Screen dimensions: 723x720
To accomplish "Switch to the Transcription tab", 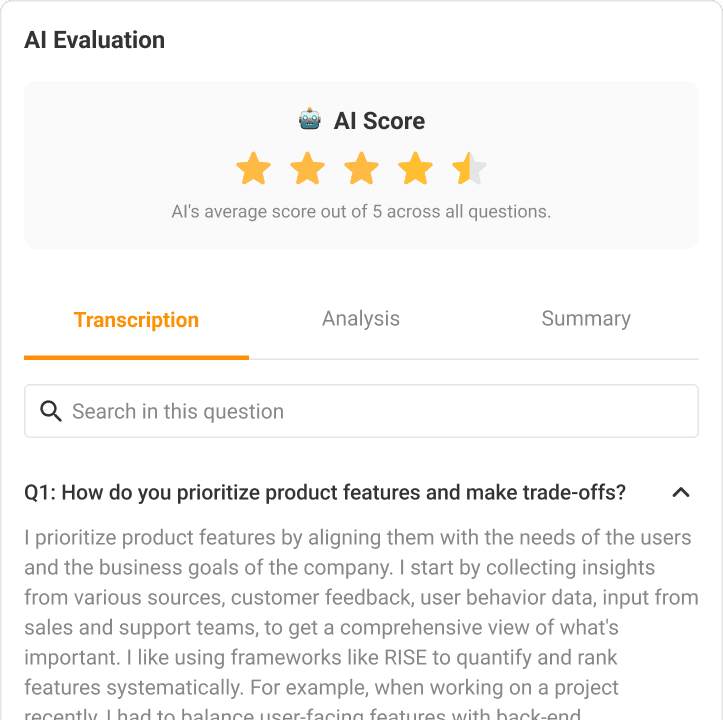I will click(x=136, y=320).
